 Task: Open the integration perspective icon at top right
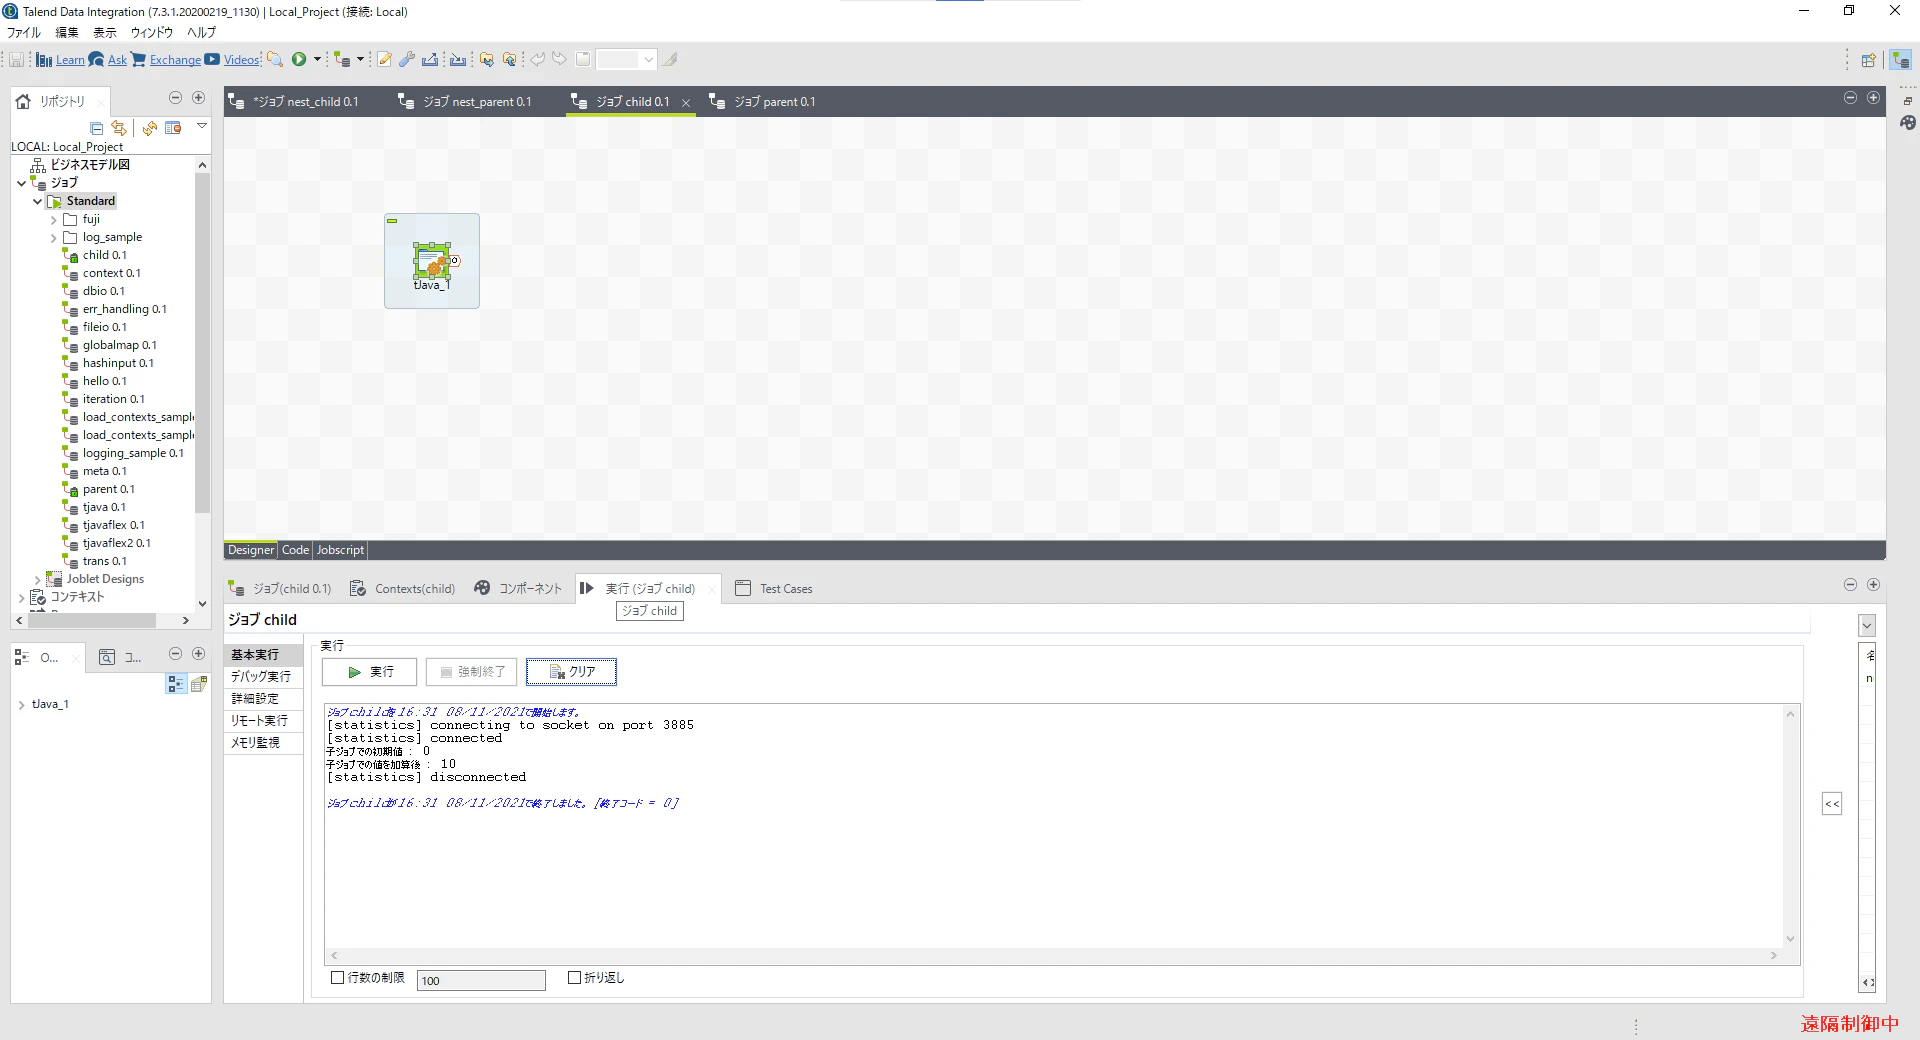(x=1901, y=60)
